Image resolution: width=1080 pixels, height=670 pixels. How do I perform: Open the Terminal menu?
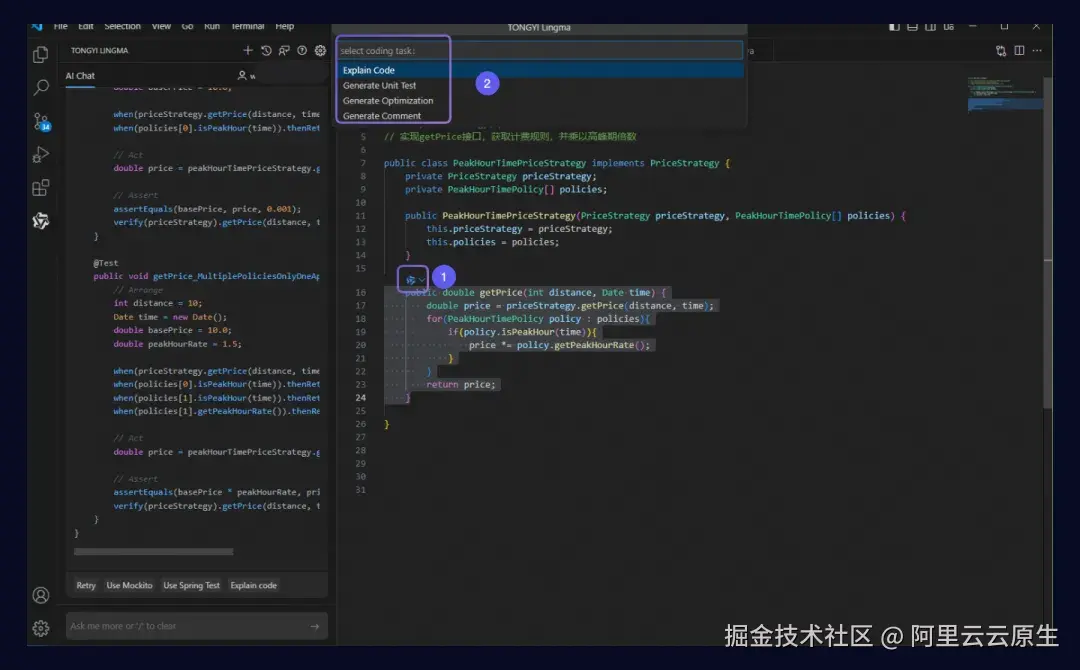point(248,26)
